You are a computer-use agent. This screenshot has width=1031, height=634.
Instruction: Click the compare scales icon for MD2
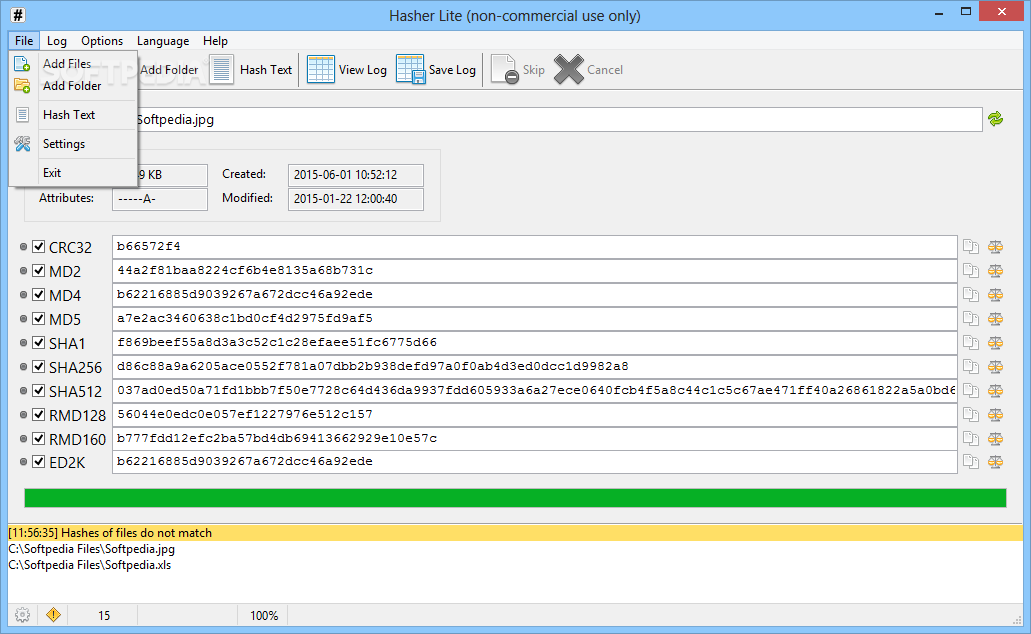click(x=995, y=270)
